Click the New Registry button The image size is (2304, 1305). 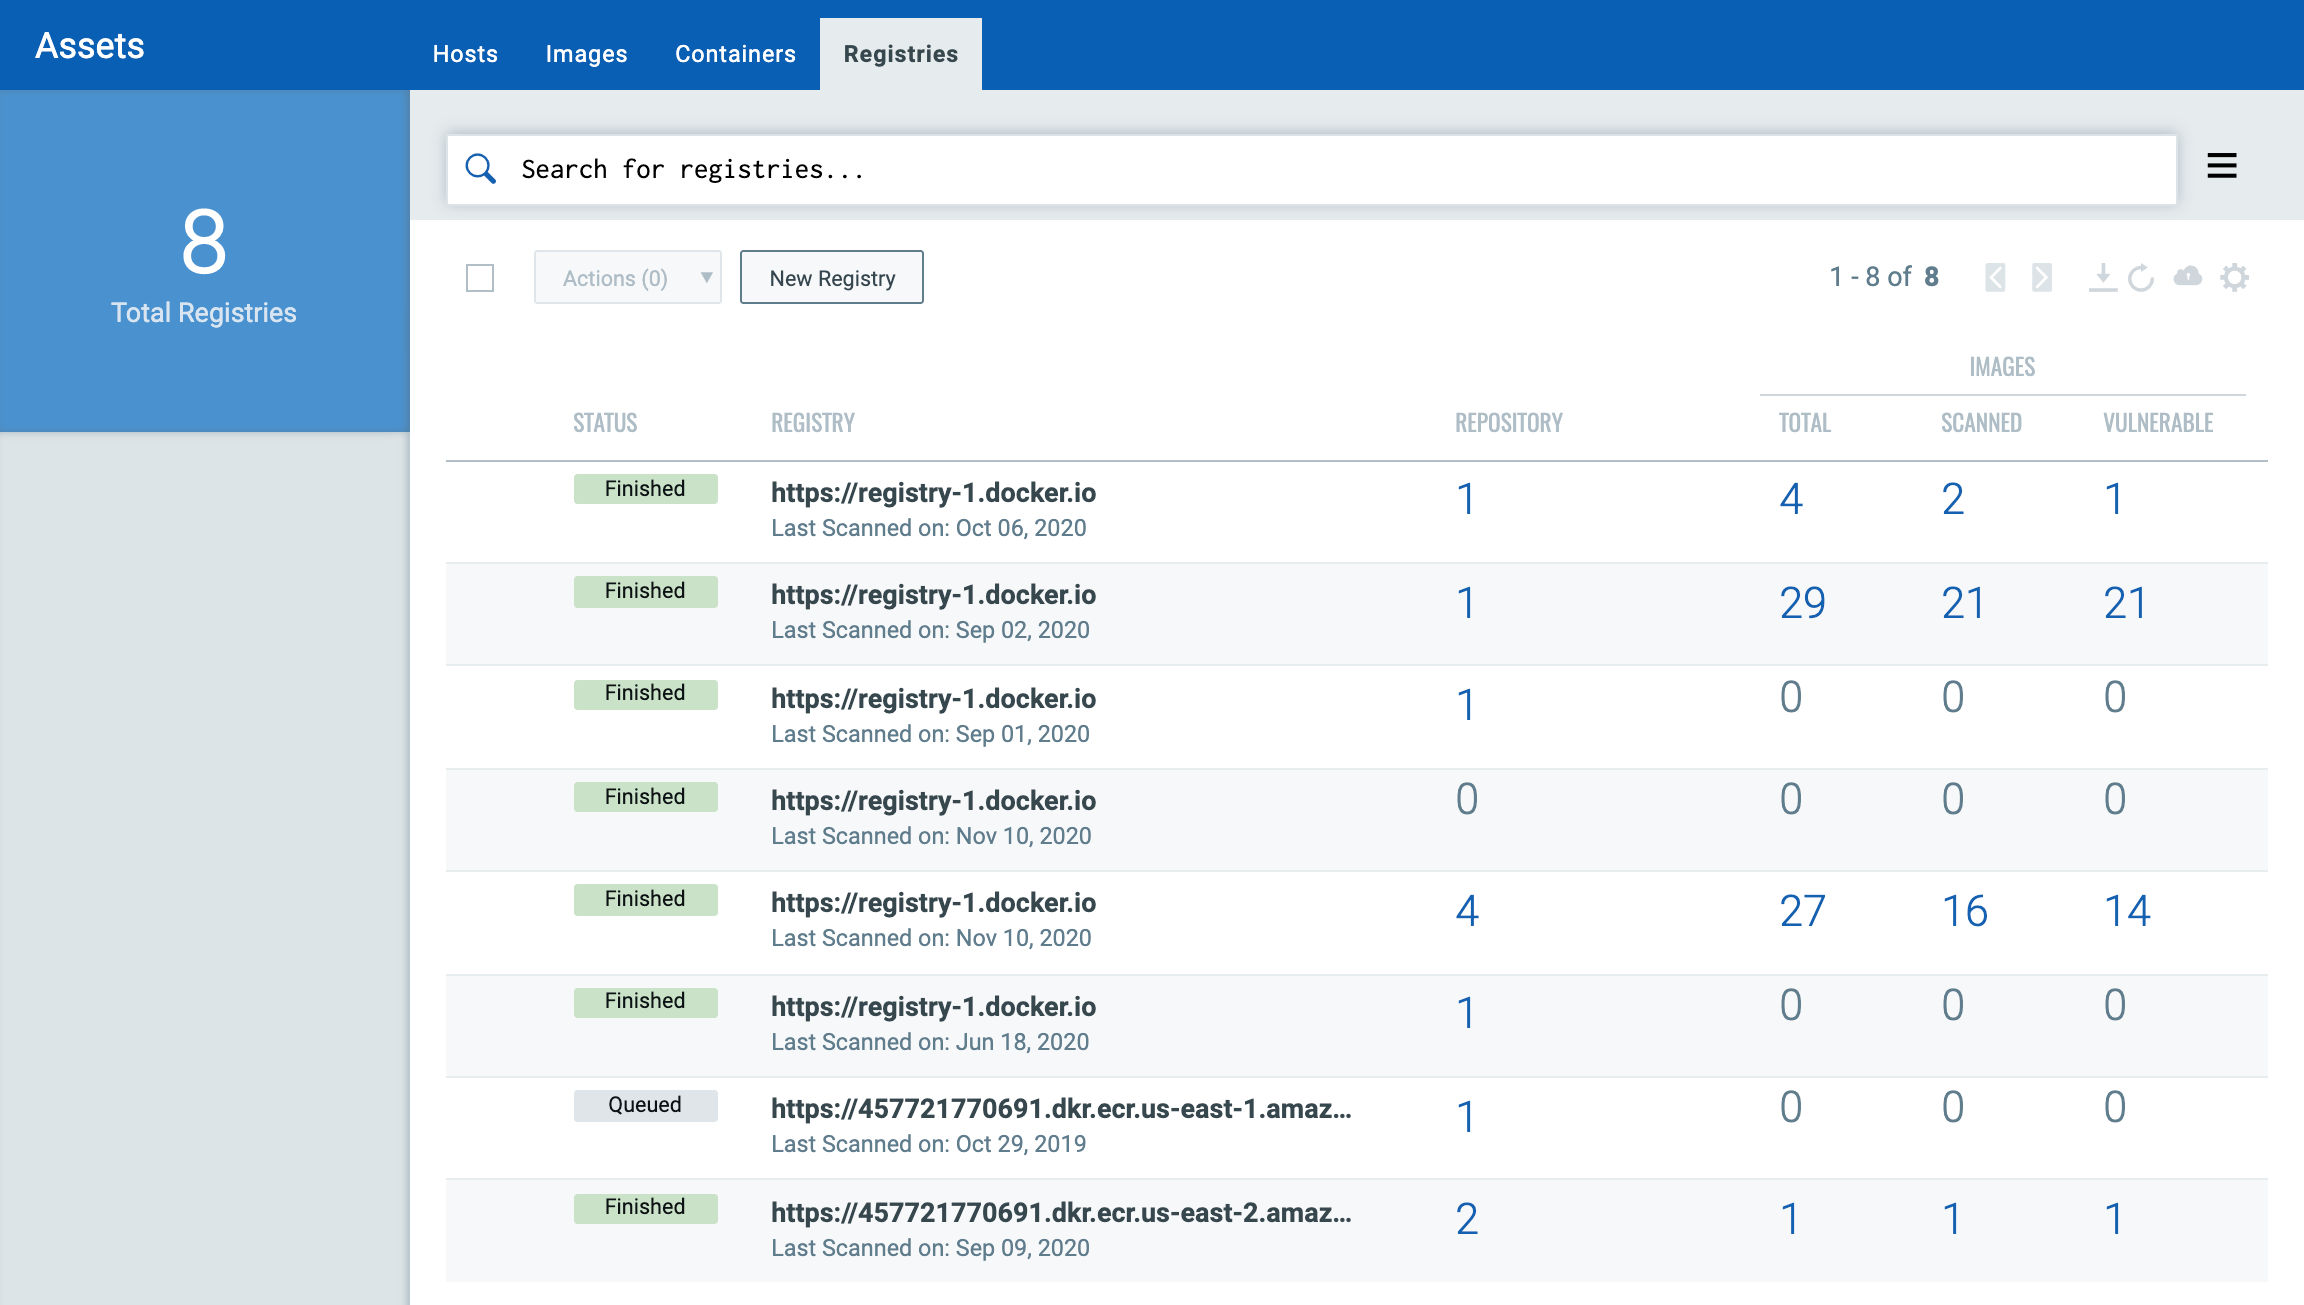[x=831, y=278]
